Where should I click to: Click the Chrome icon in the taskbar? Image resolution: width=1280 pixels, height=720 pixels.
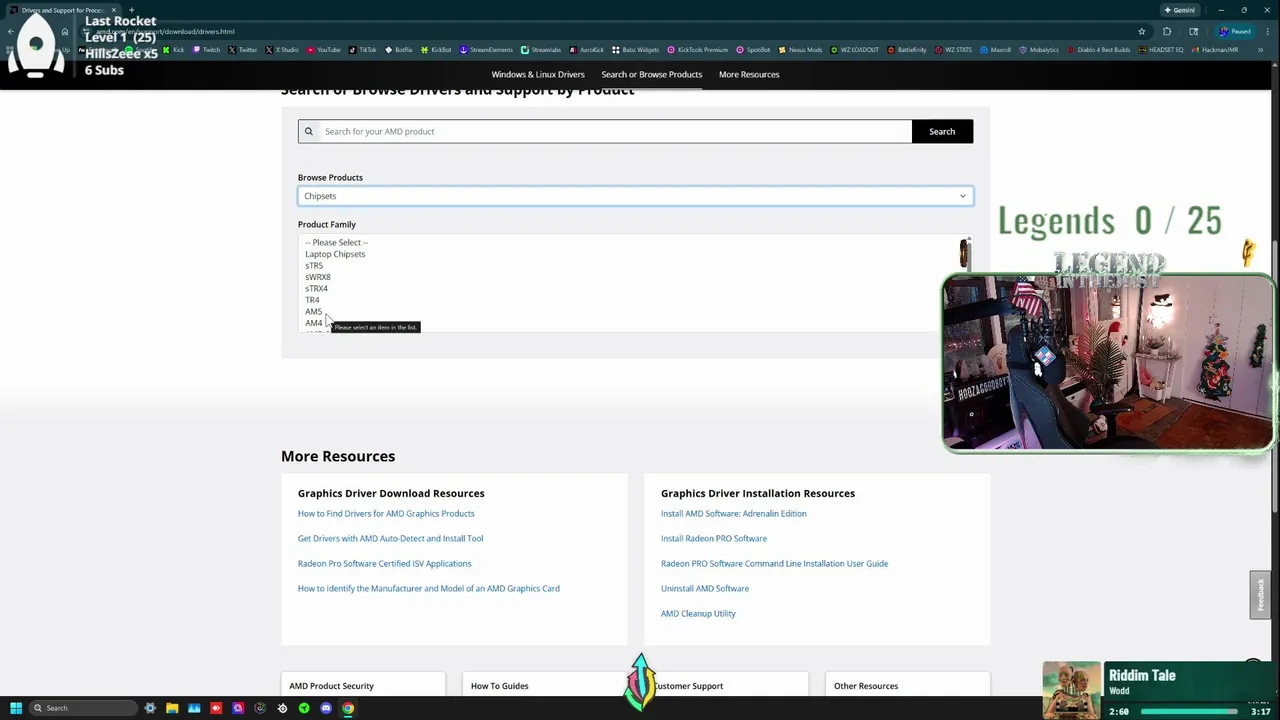pyautogui.click(x=348, y=708)
